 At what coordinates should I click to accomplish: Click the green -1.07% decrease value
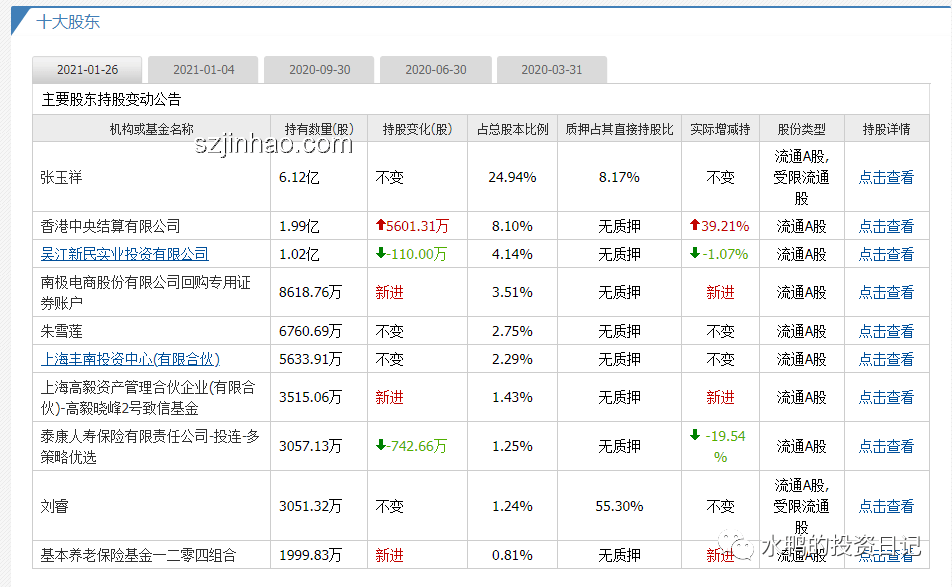(719, 254)
